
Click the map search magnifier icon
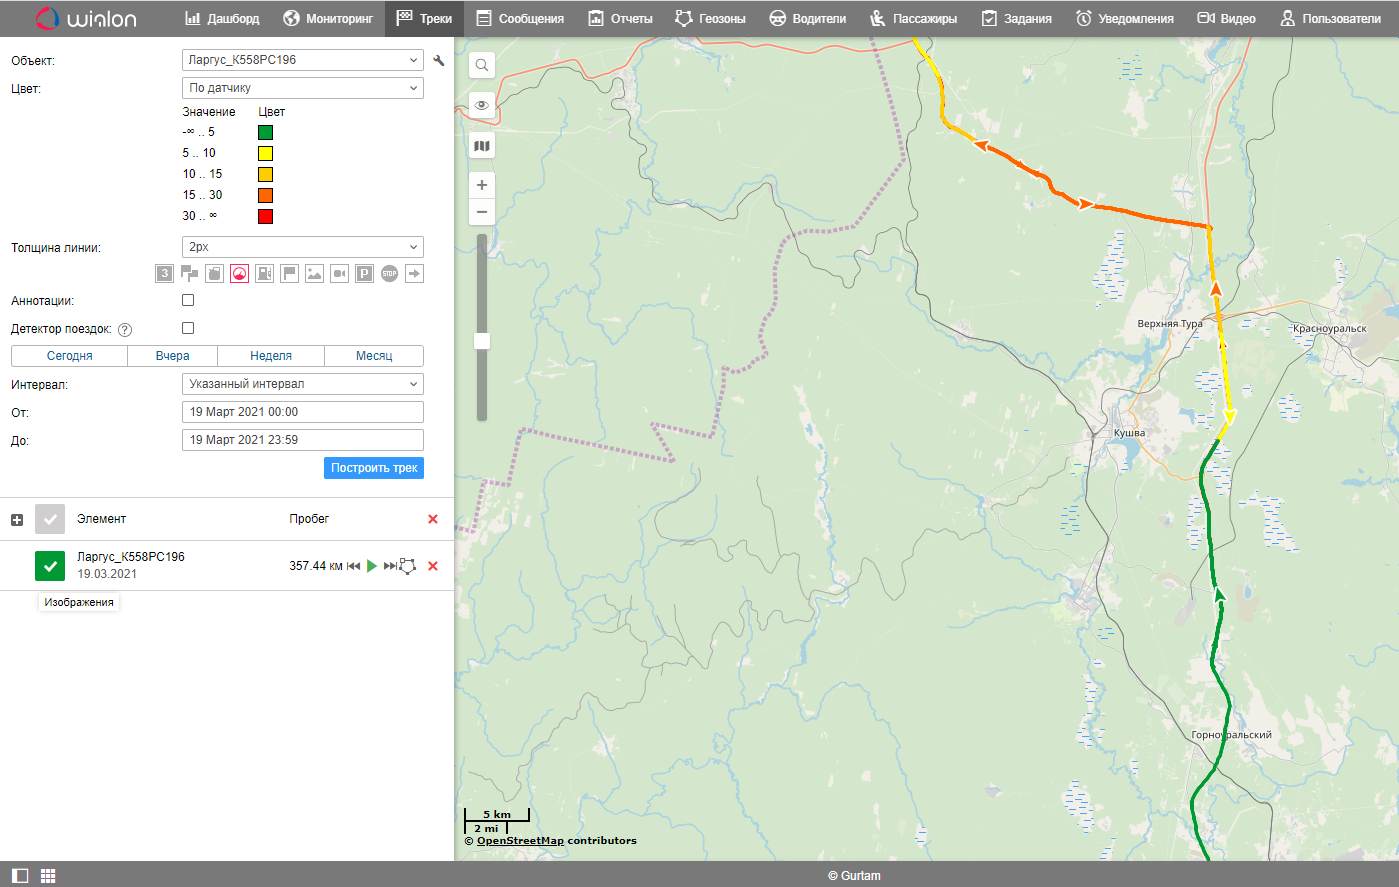[482, 66]
